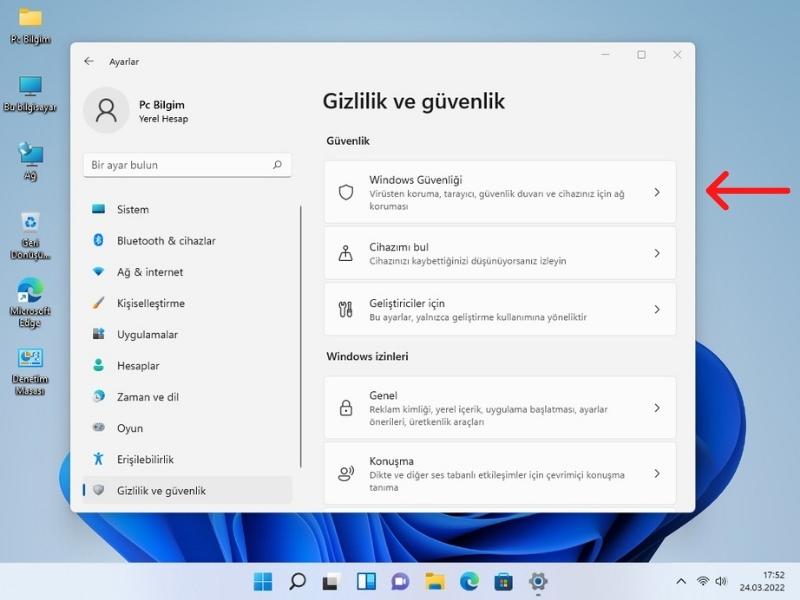Open Chat app from taskbar
The width and height of the screenshot is (800, 600).
coord(401,581)
